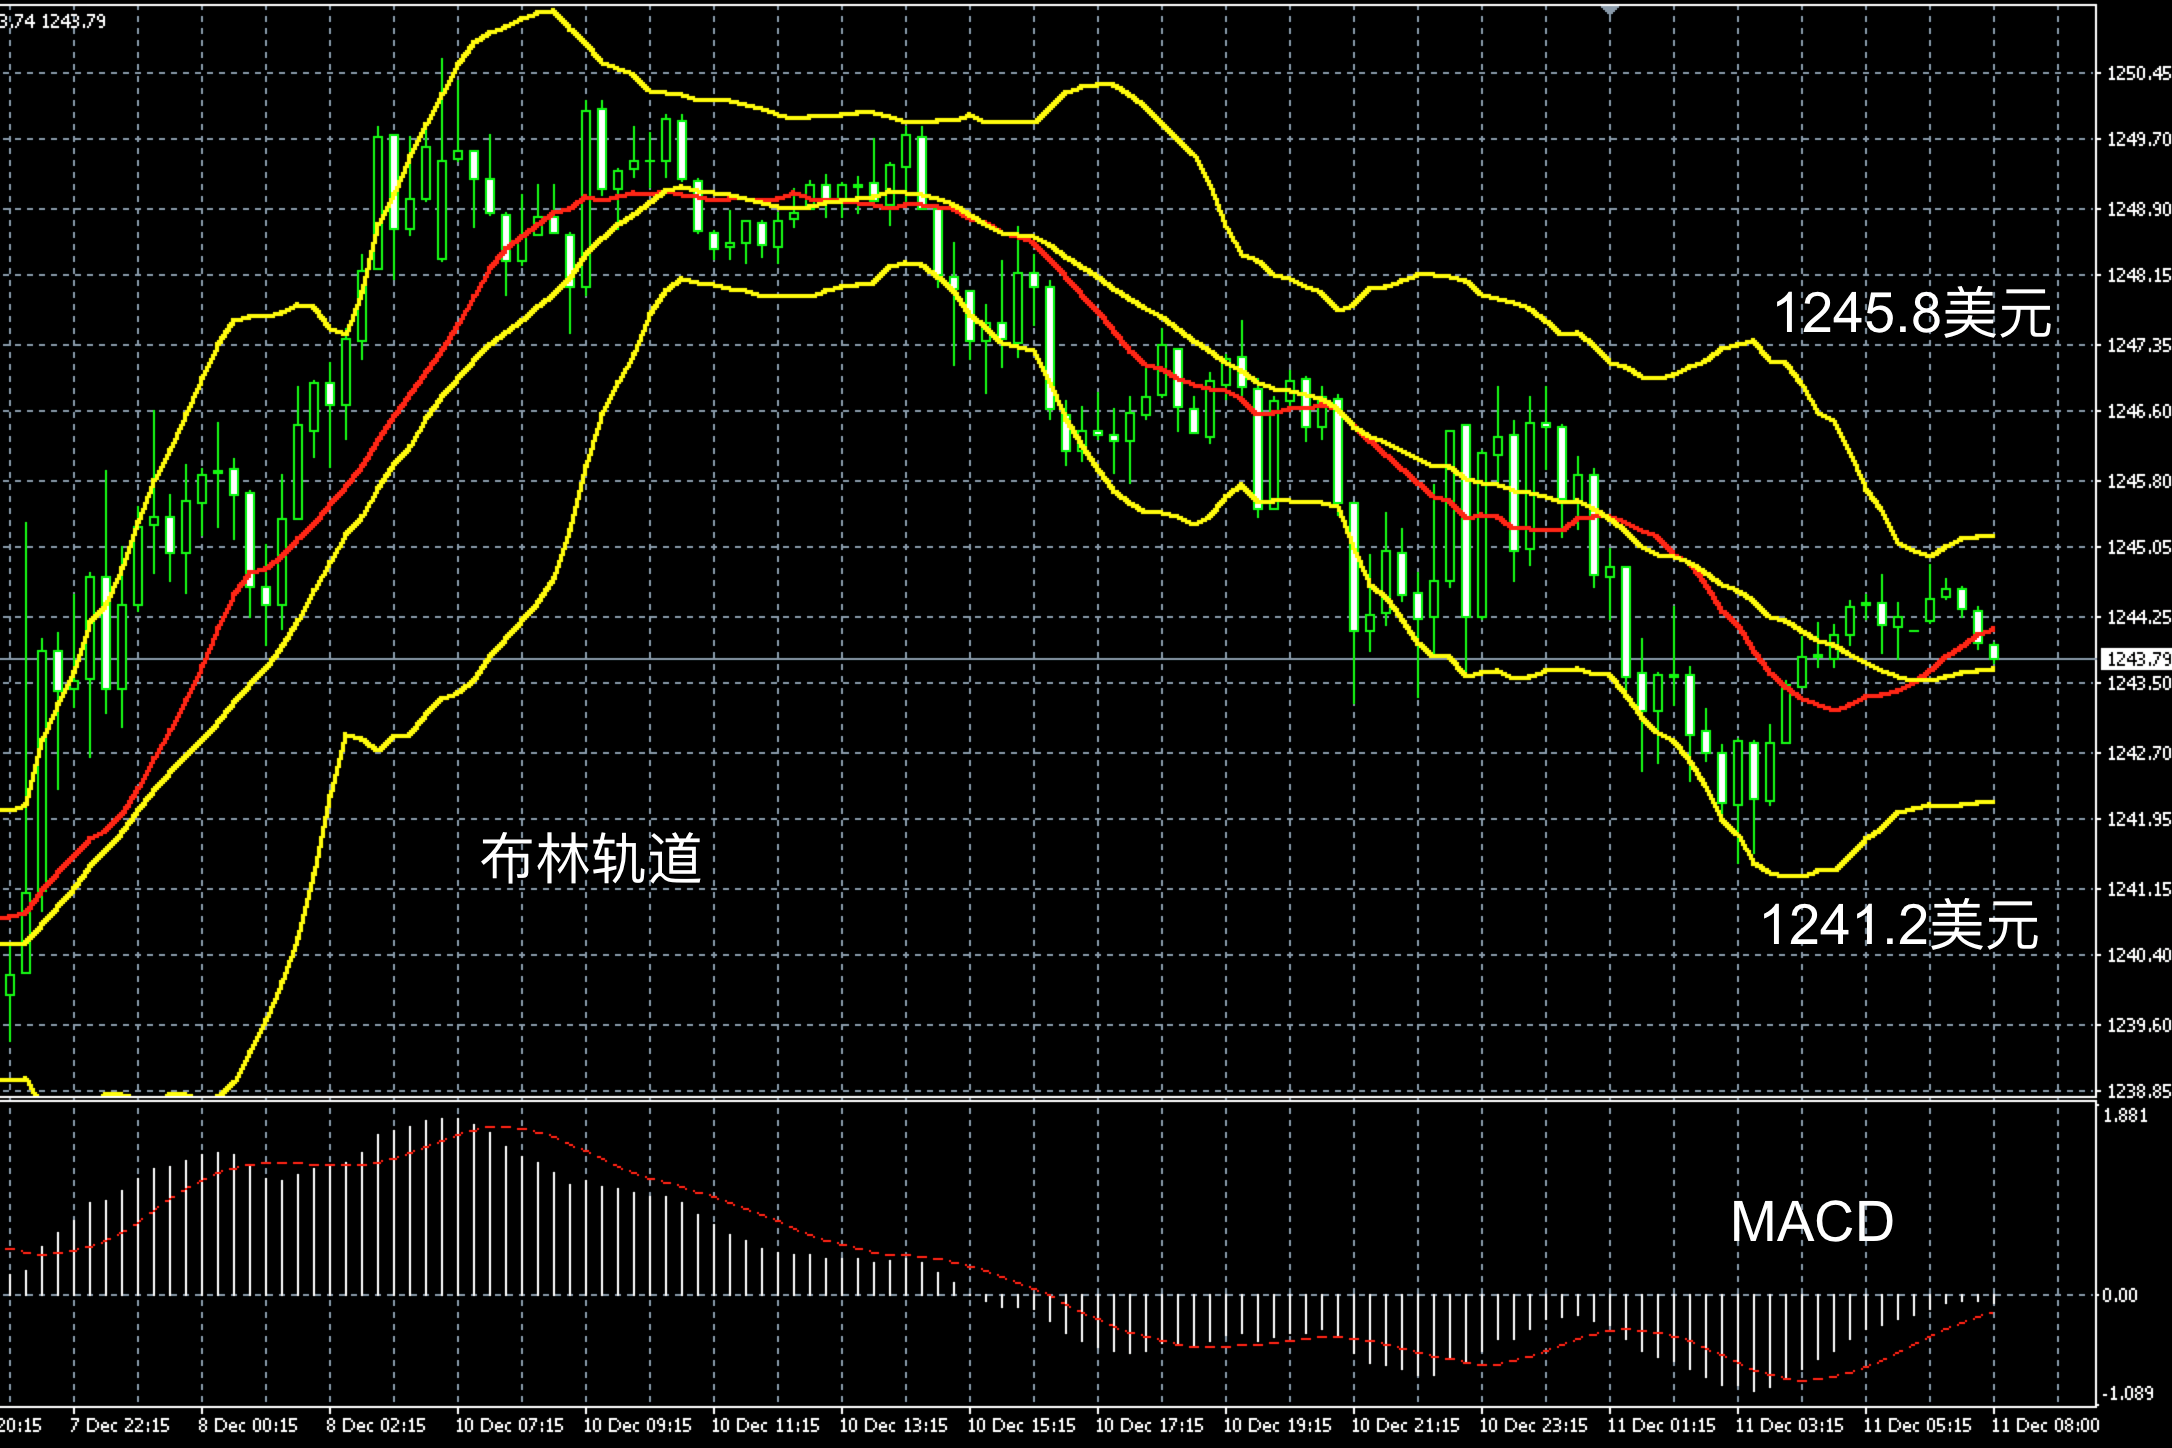Click the MACD 0.00 level label
The width and height of the screenshot is (2172, 1448).
tap(2120, 1296)
